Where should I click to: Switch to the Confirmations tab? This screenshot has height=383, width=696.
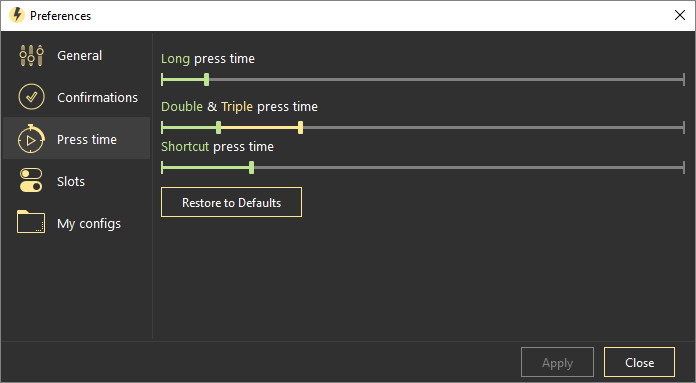[x=97, y=97]
